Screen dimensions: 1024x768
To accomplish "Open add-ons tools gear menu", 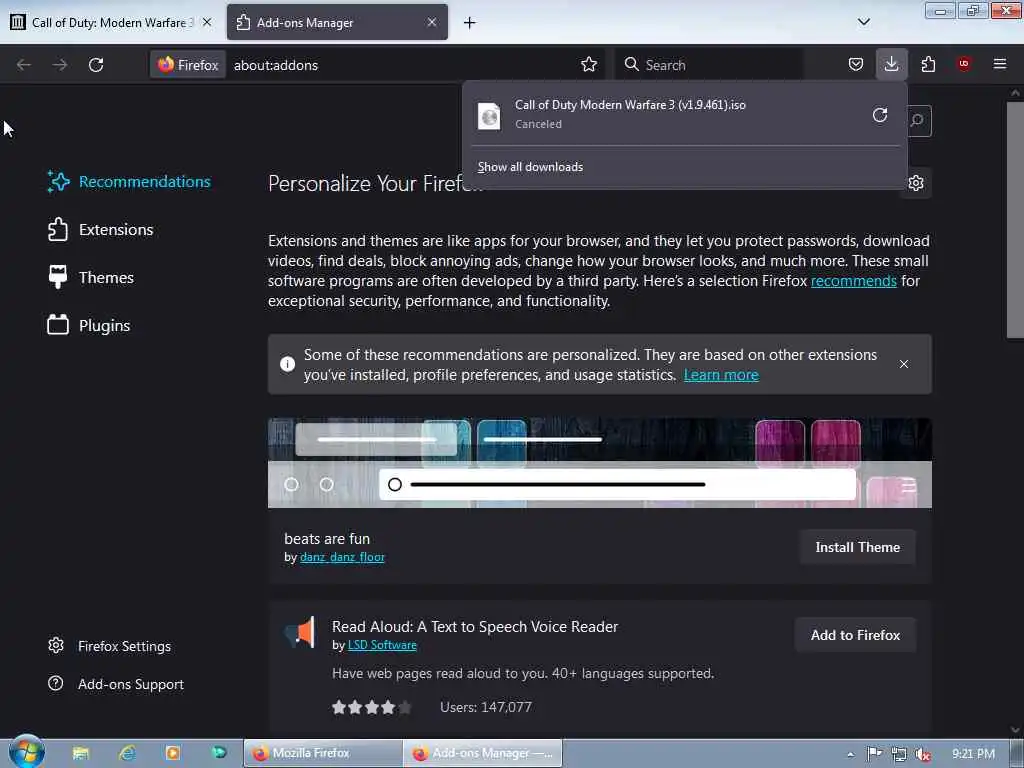I will coord(916,183).
